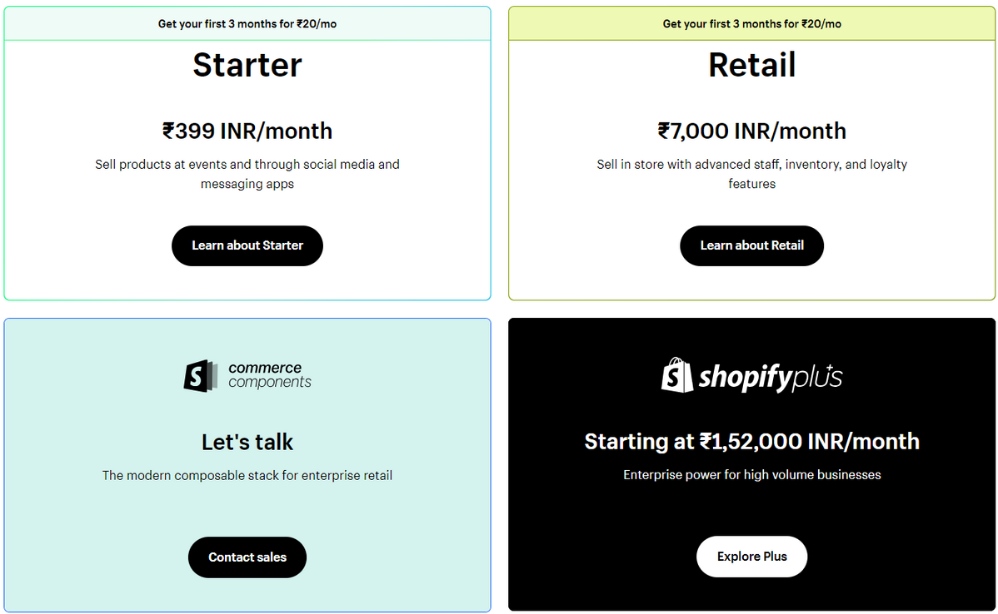This screenshot has width=998, height=614.
Task: Click the Learn about Starter button
Action: click(x=246, y=245)
